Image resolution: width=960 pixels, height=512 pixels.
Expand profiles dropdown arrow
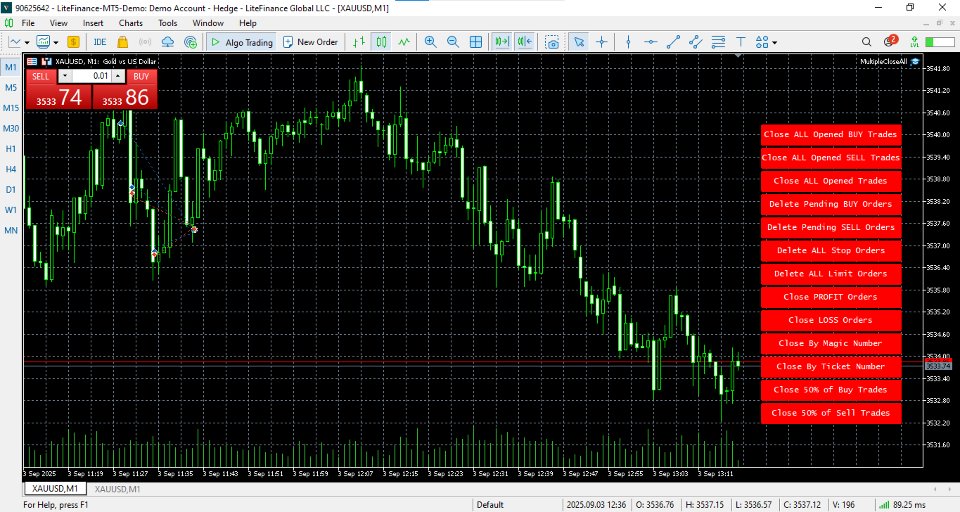click(56, 42)
